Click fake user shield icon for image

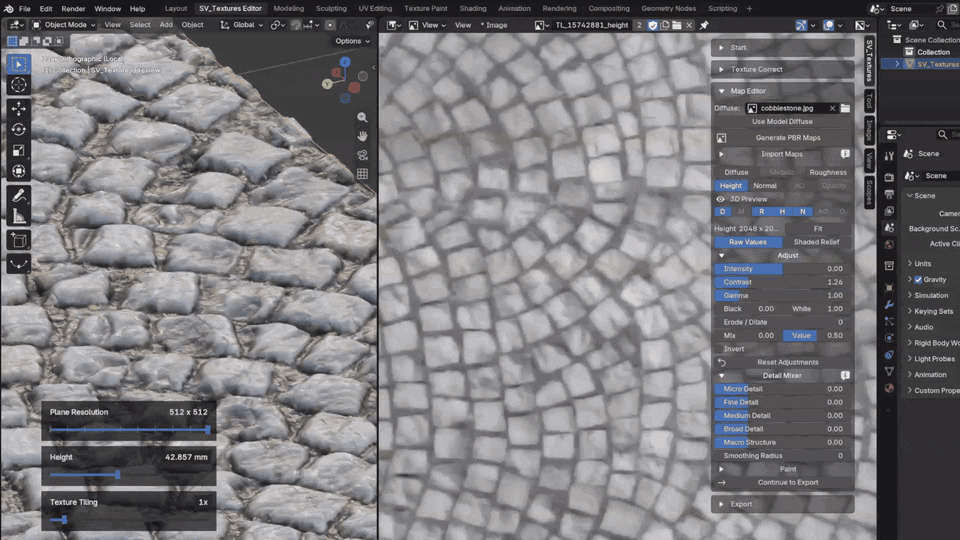653,25
